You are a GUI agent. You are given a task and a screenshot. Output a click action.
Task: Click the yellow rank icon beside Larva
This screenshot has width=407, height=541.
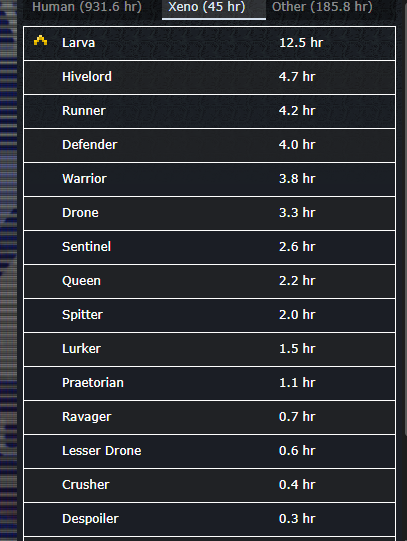click(40, 40)
